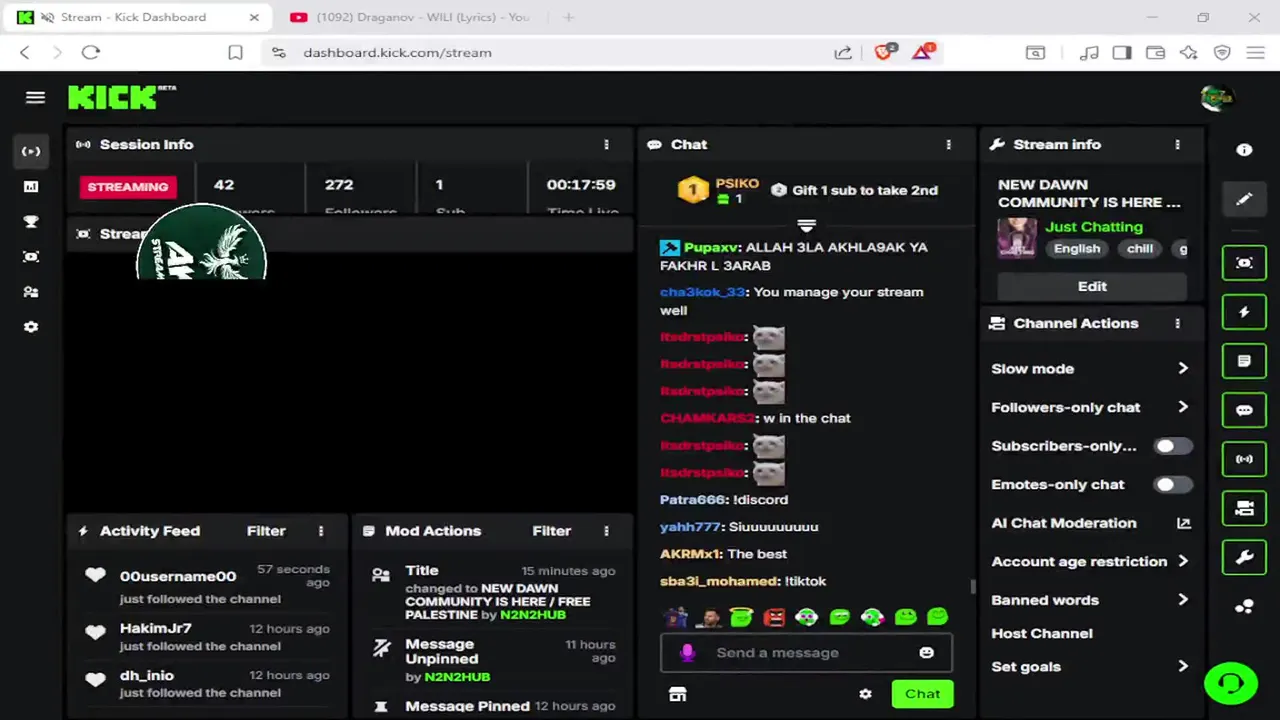Click the Just Chatting category thumbnail
Screen dimensions: 1280x720
click(x=1017, y=238)
